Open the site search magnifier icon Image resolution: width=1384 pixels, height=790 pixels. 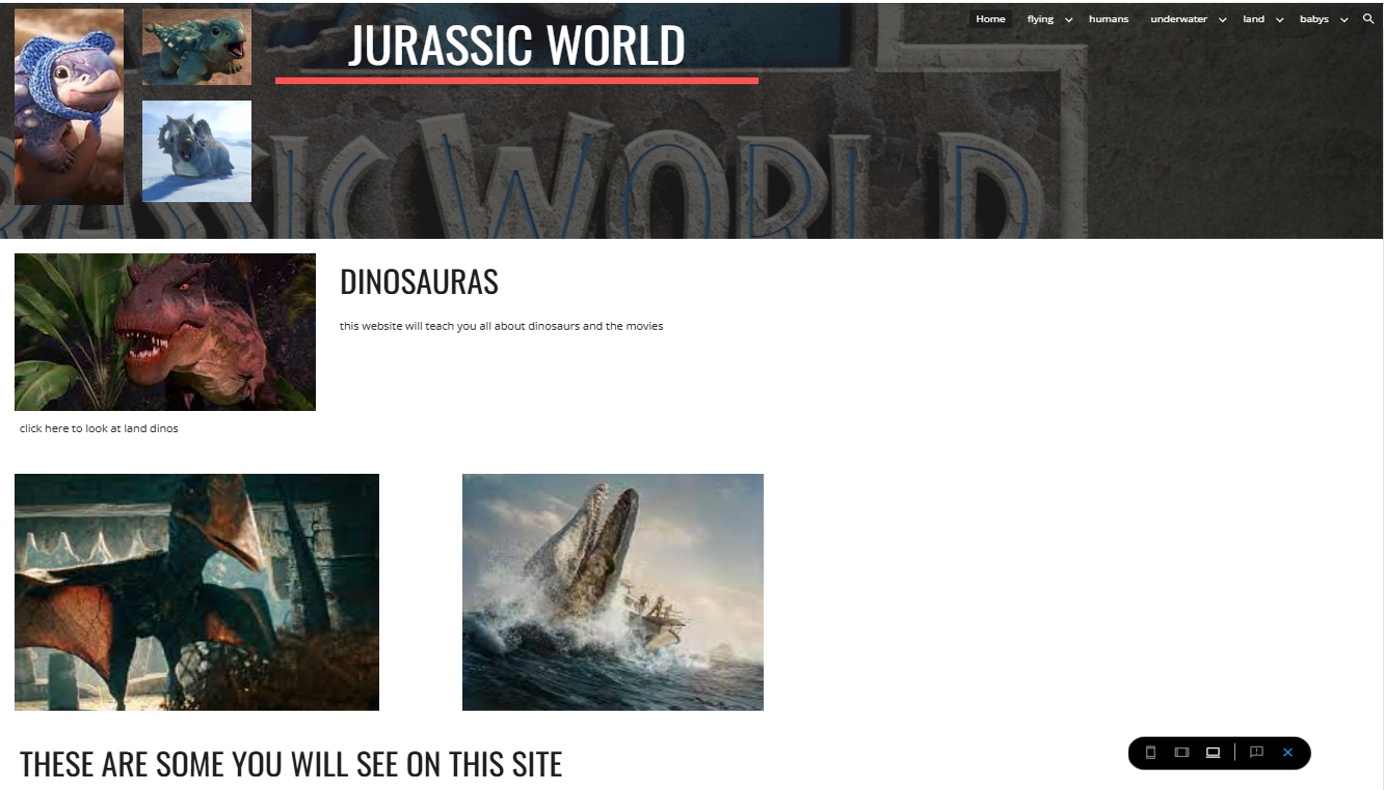pyautogui.click(x=1368, y=19)
